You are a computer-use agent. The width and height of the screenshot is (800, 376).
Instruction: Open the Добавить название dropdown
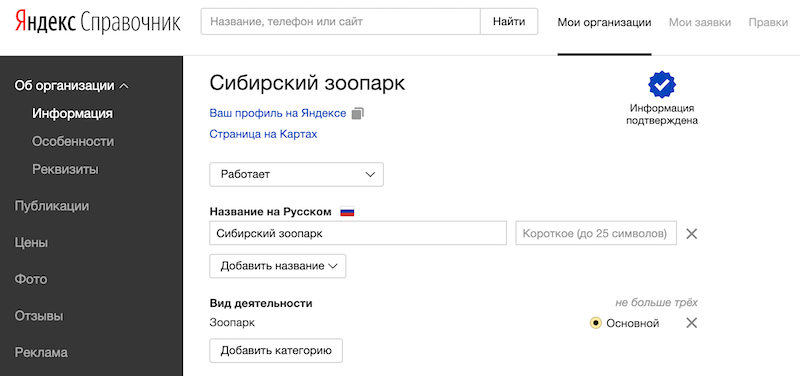[278, 266]
